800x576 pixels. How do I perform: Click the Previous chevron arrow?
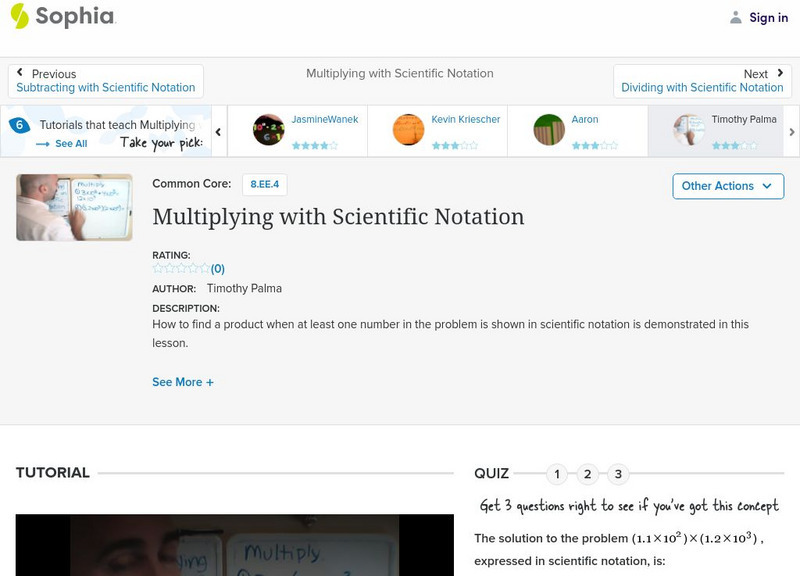[x=20, y=73]
